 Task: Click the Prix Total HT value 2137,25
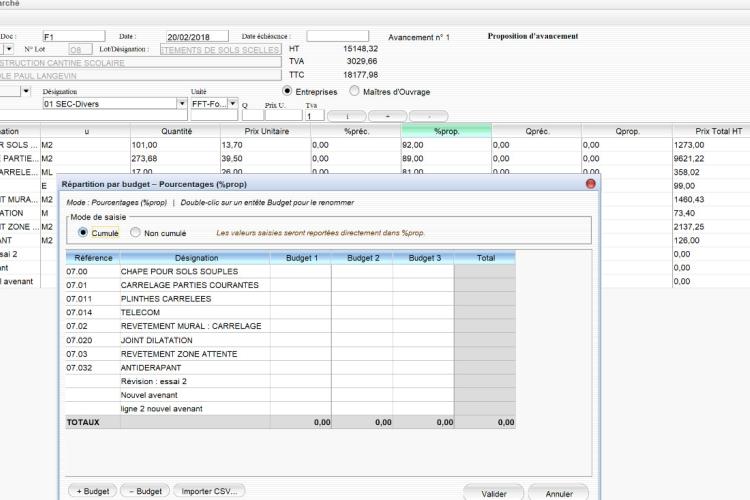pyautogui.click(x=689, y=227)
